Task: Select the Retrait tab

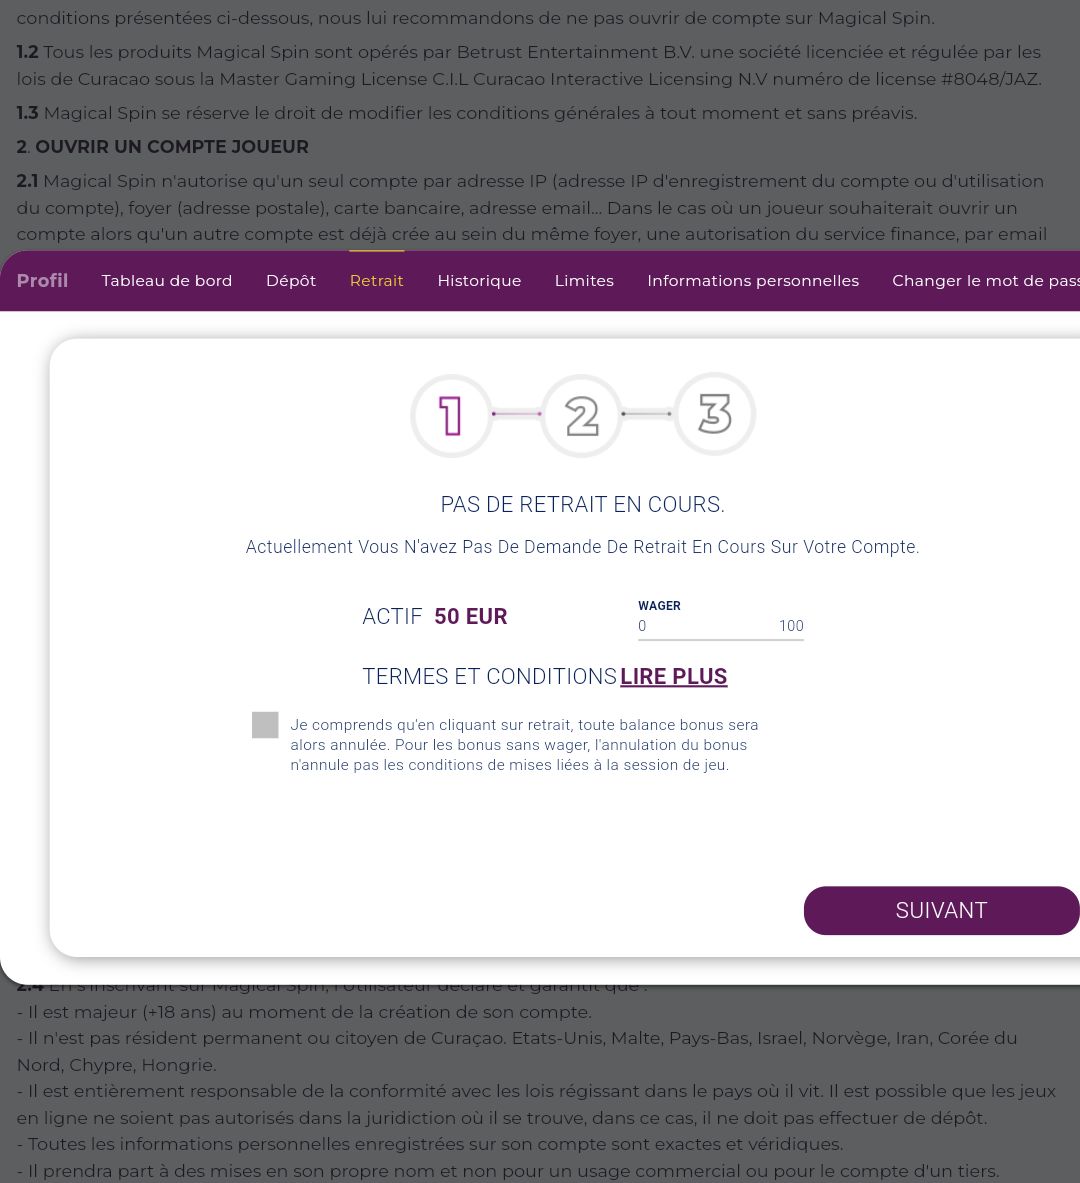Action: coord(377,281)
